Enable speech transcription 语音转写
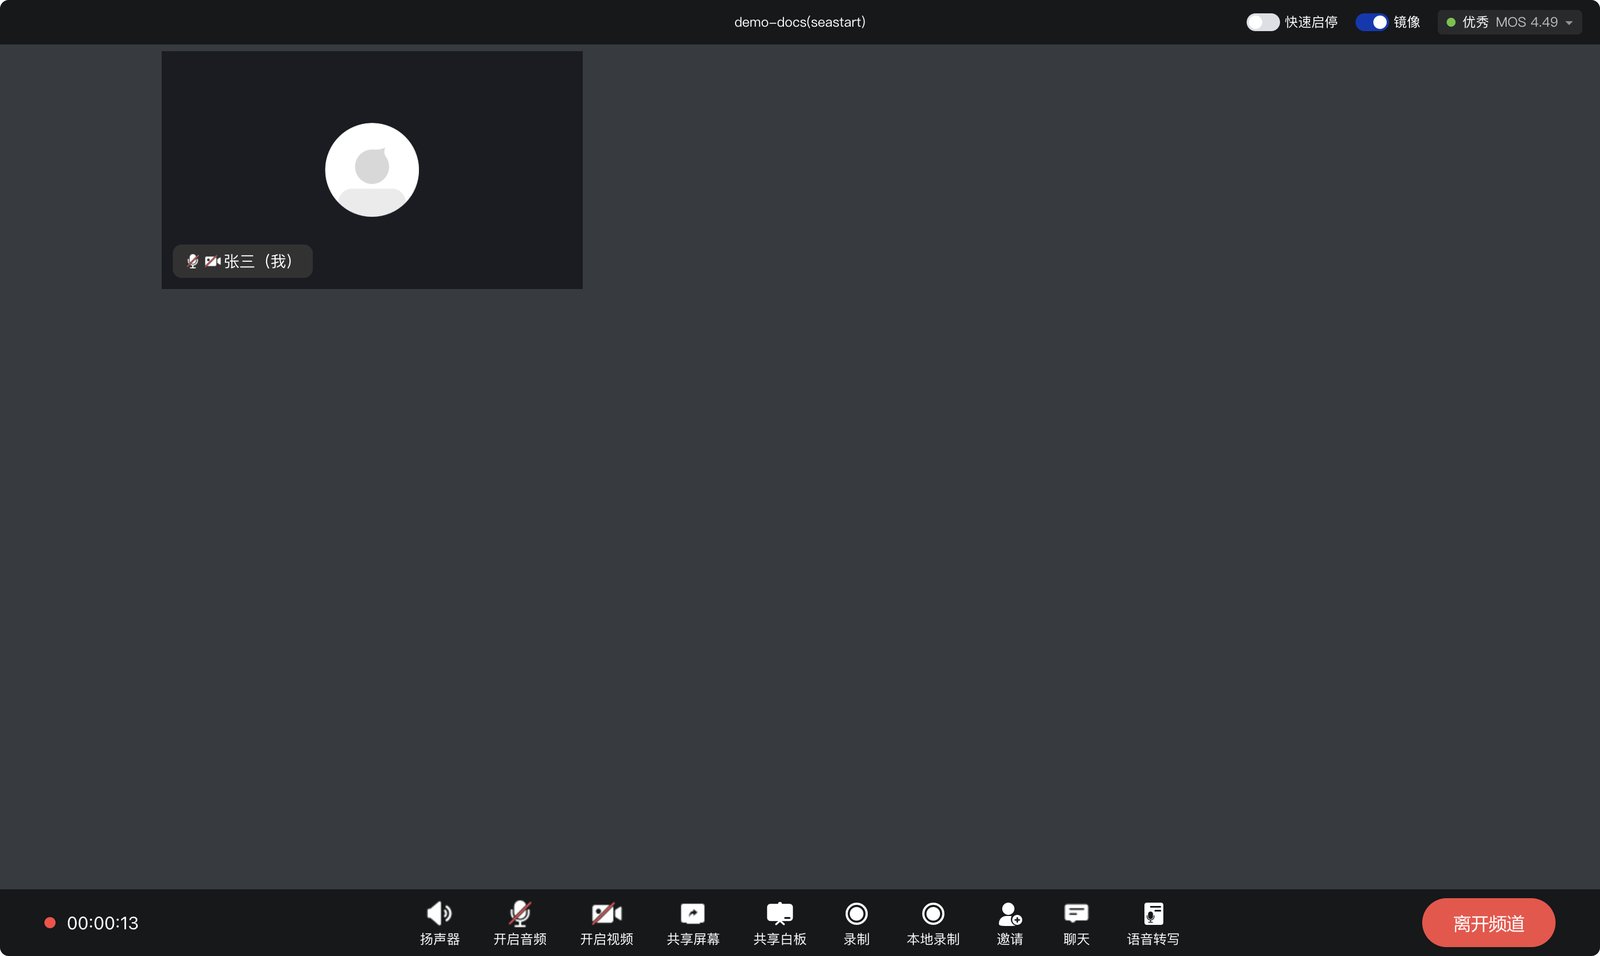Image resolution: width=1600 pixels, height=956 pixels. pyautogui.click(x=1153, y=923)
